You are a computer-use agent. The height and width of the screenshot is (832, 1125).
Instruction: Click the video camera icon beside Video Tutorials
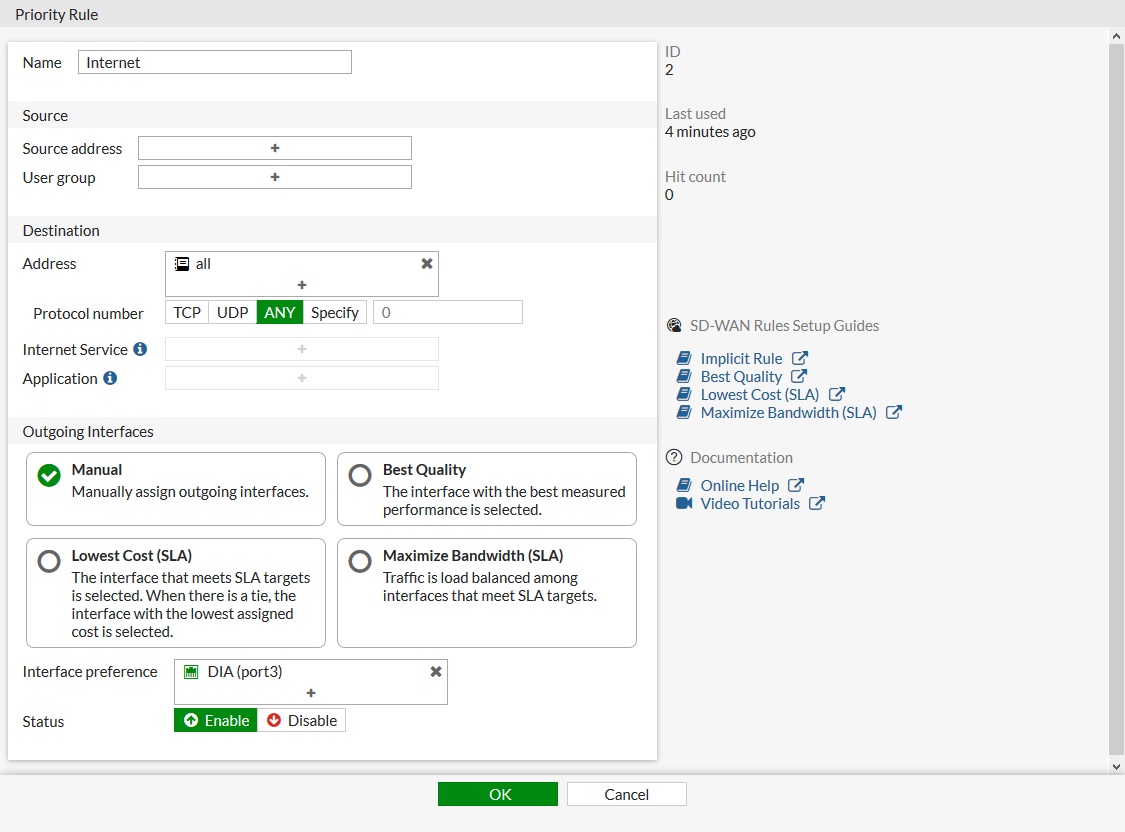coord(684,503)
